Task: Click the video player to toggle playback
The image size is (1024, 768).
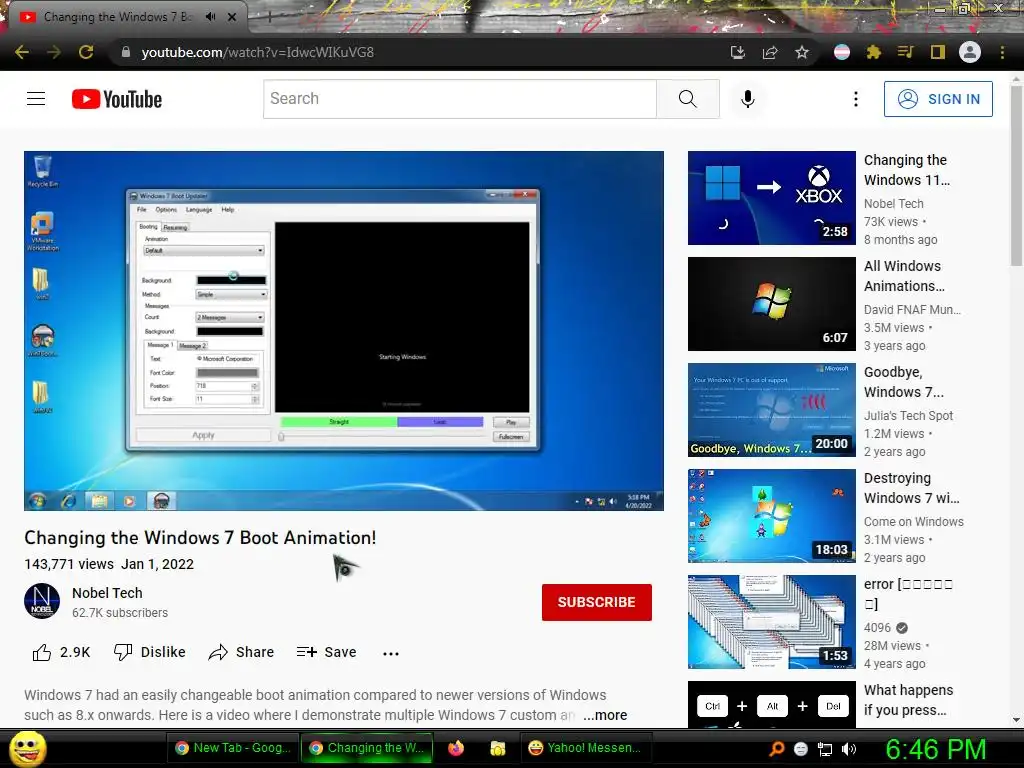Action: 344,330
